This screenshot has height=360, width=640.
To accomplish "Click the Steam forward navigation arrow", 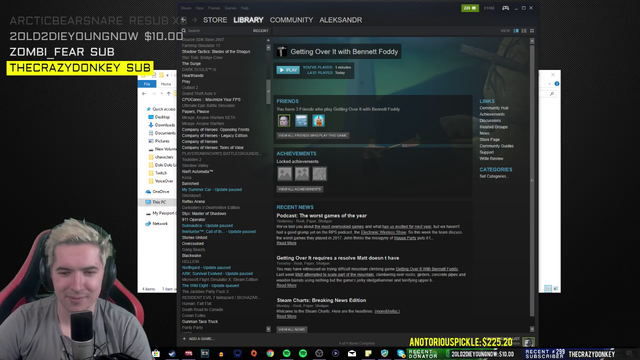I will point(194,20).
